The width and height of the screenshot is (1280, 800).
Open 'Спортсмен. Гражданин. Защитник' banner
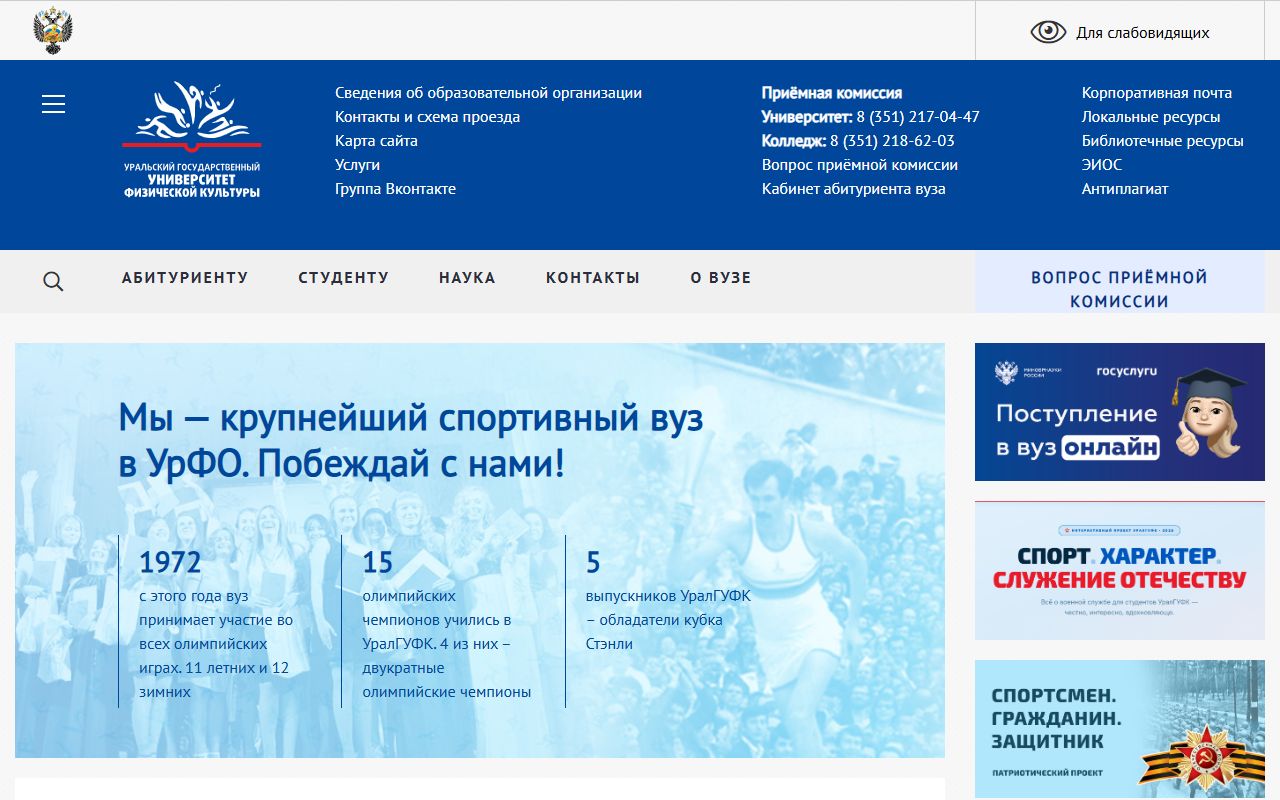[x=1119, y=729]
